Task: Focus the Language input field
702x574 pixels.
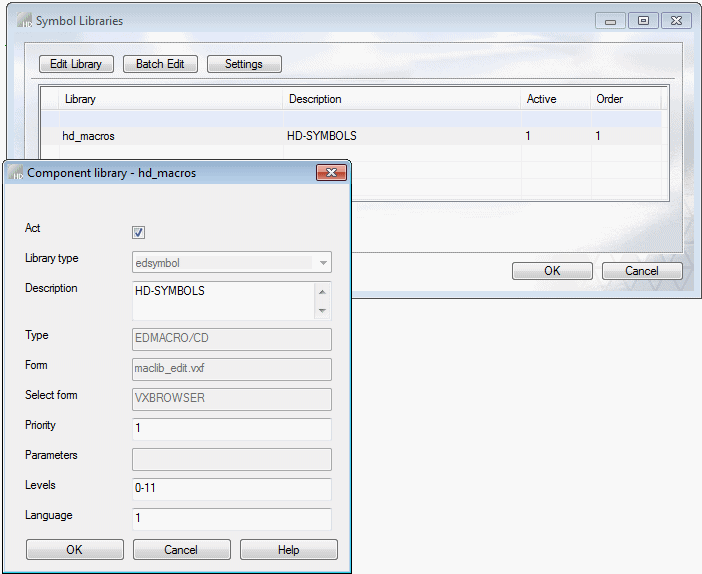Action: [231, 519]
